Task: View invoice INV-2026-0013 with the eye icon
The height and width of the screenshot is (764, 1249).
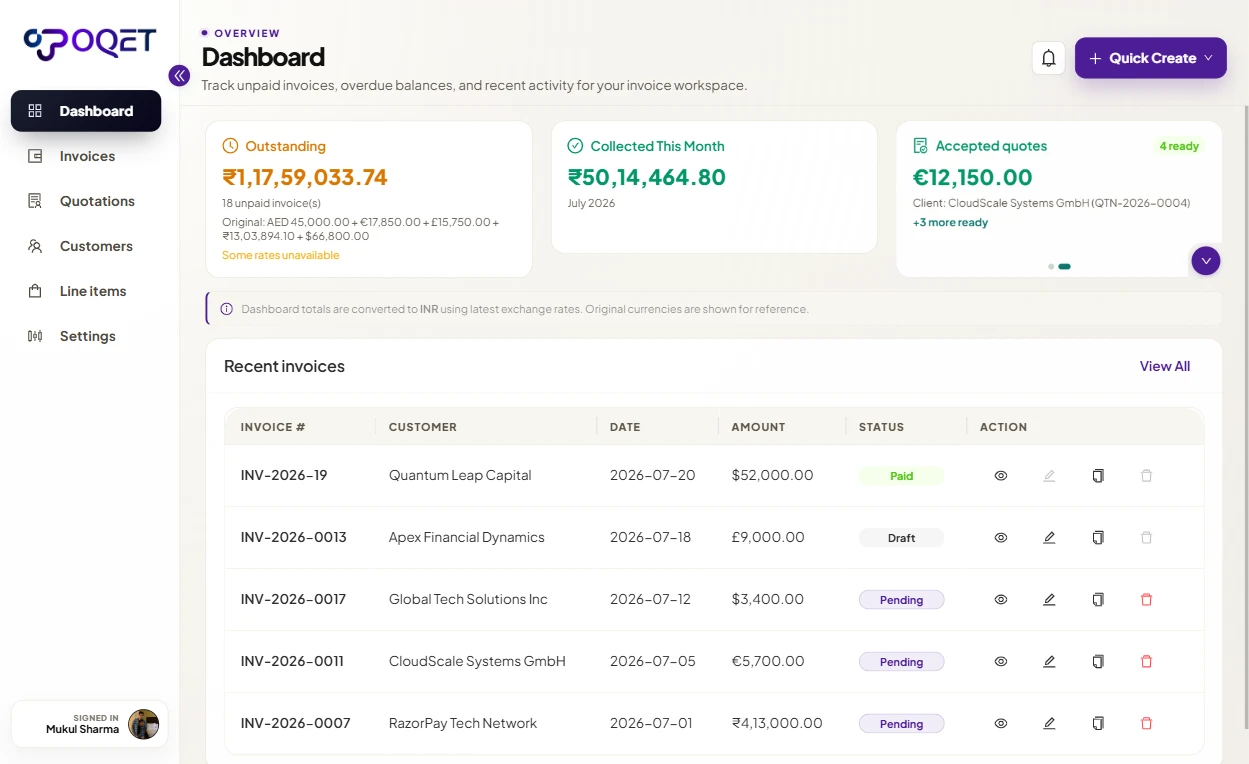Action: point(1000,538)
